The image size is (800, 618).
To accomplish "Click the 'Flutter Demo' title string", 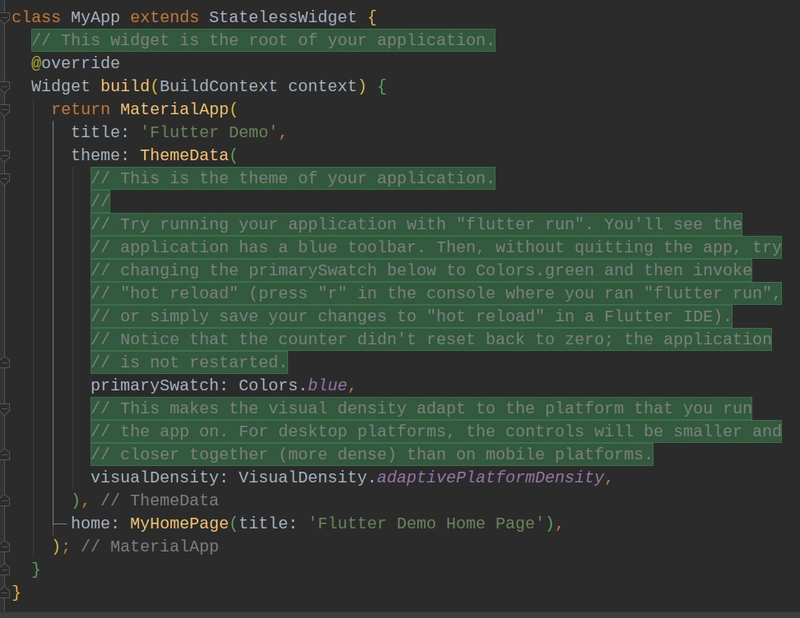I will coord(209,132).
